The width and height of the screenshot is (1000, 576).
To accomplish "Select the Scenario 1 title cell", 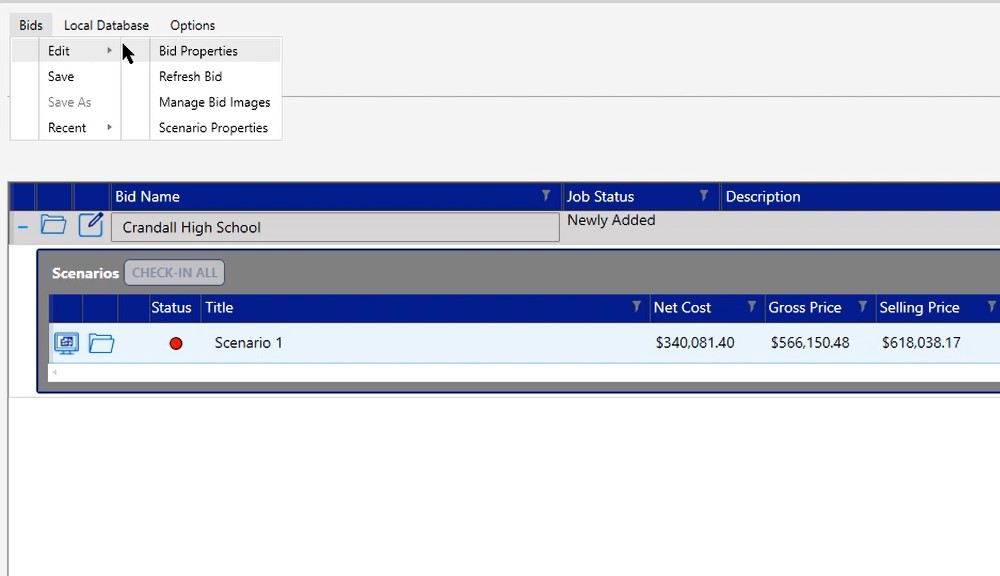I will point(249,343).
